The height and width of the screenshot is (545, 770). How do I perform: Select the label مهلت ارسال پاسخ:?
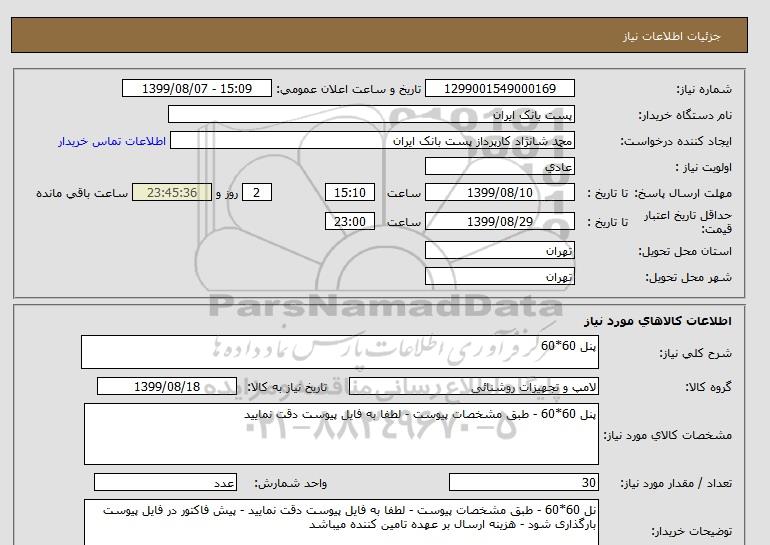685,193
